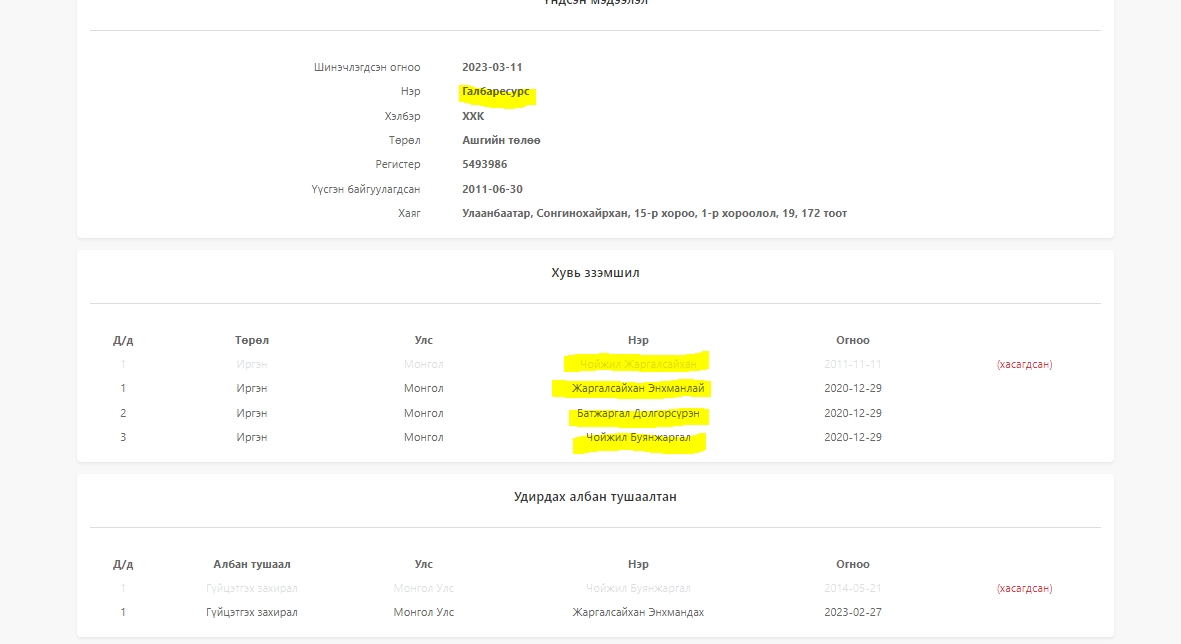Select executive Жаргалсайхан Энхмандах
The image size is (1181, 644).
(x=638, y=612)
